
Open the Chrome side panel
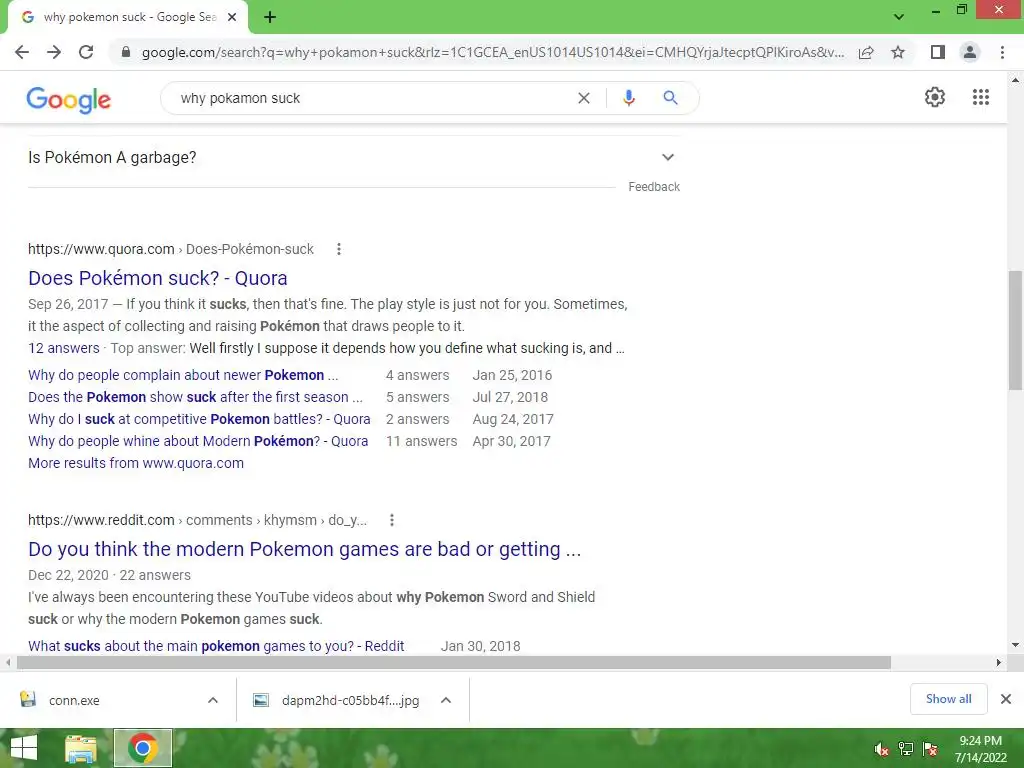tap(938, 52)
